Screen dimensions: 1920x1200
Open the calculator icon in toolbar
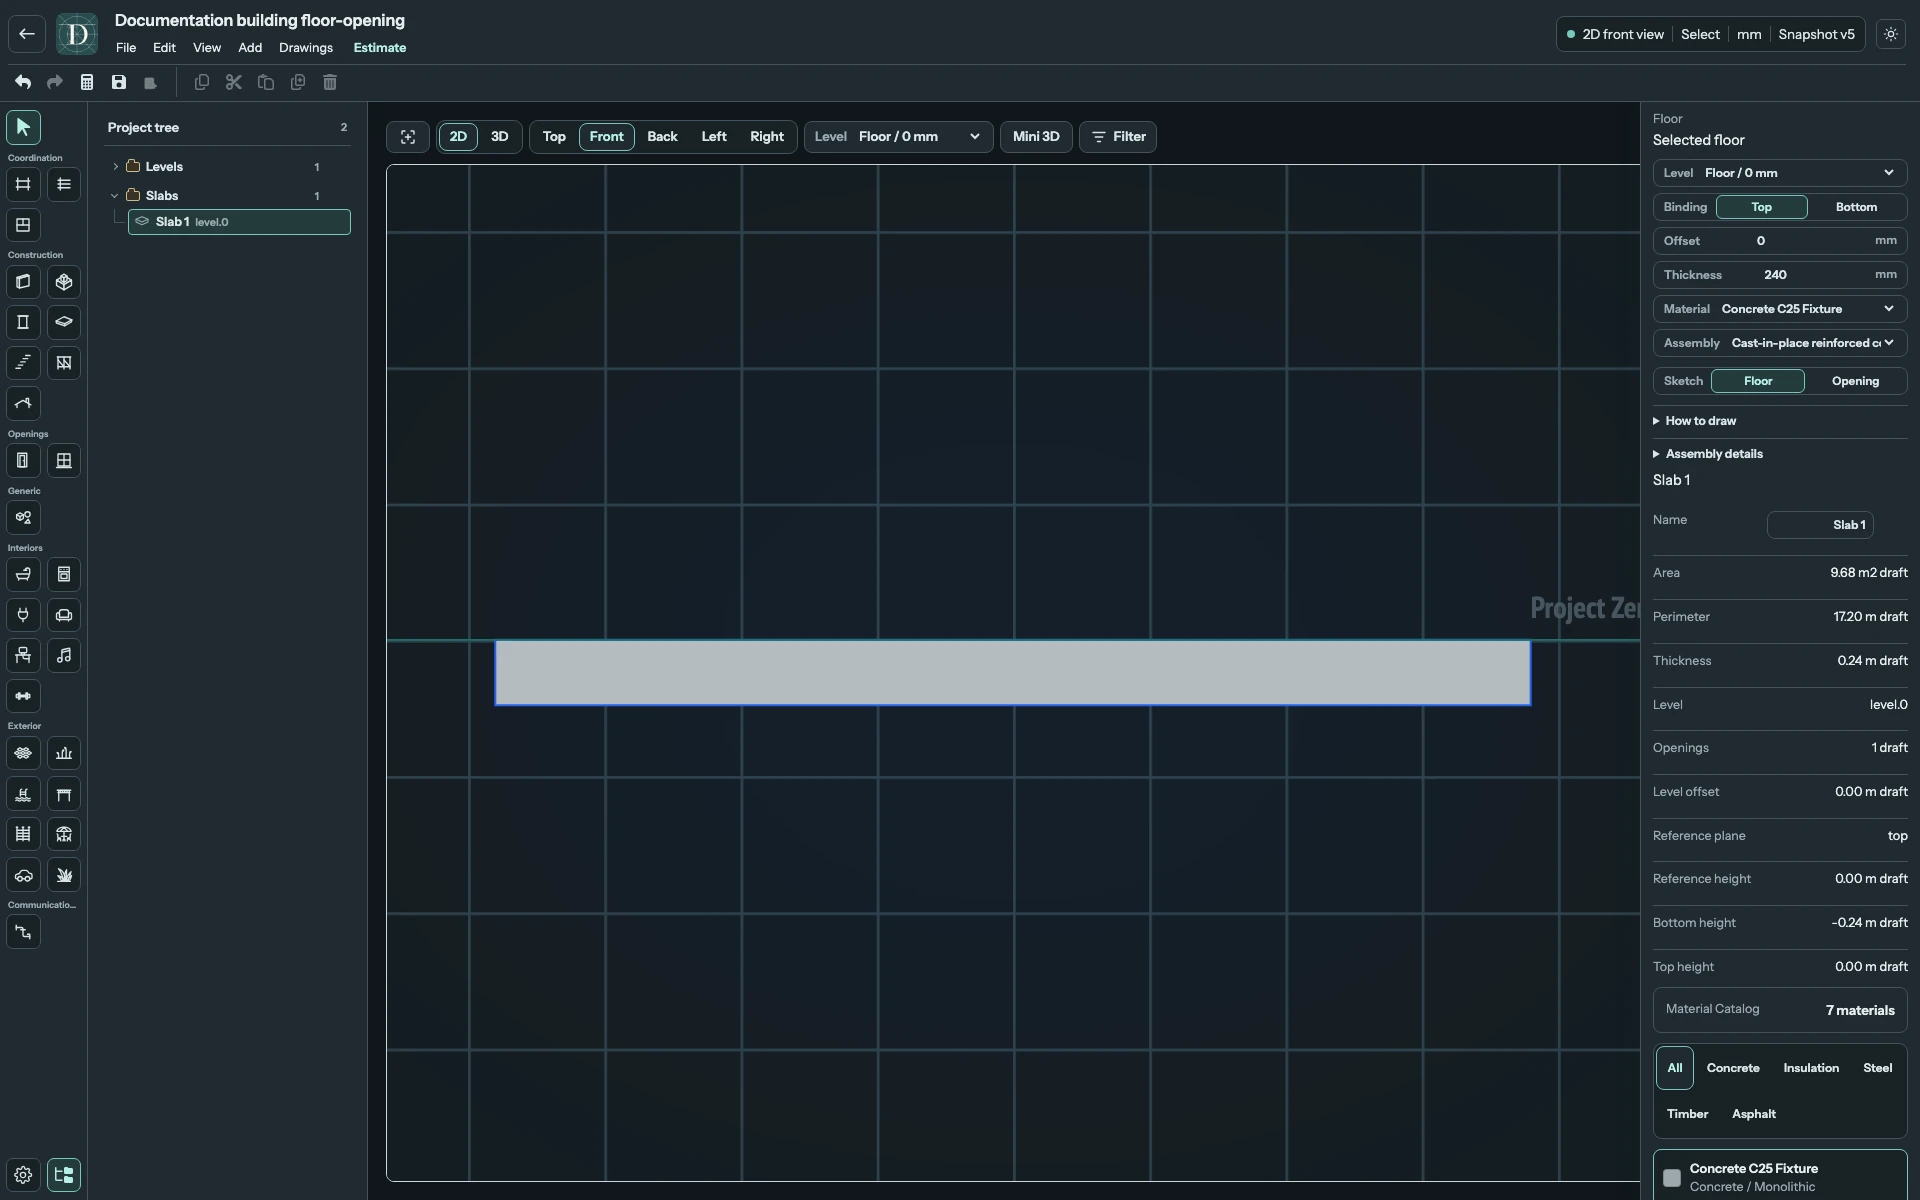(87, 82)
